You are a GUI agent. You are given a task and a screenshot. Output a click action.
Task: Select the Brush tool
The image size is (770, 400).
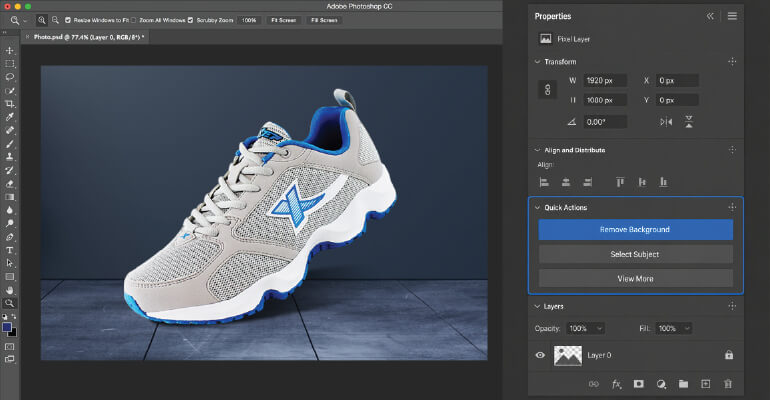click(x=9, y=144)
